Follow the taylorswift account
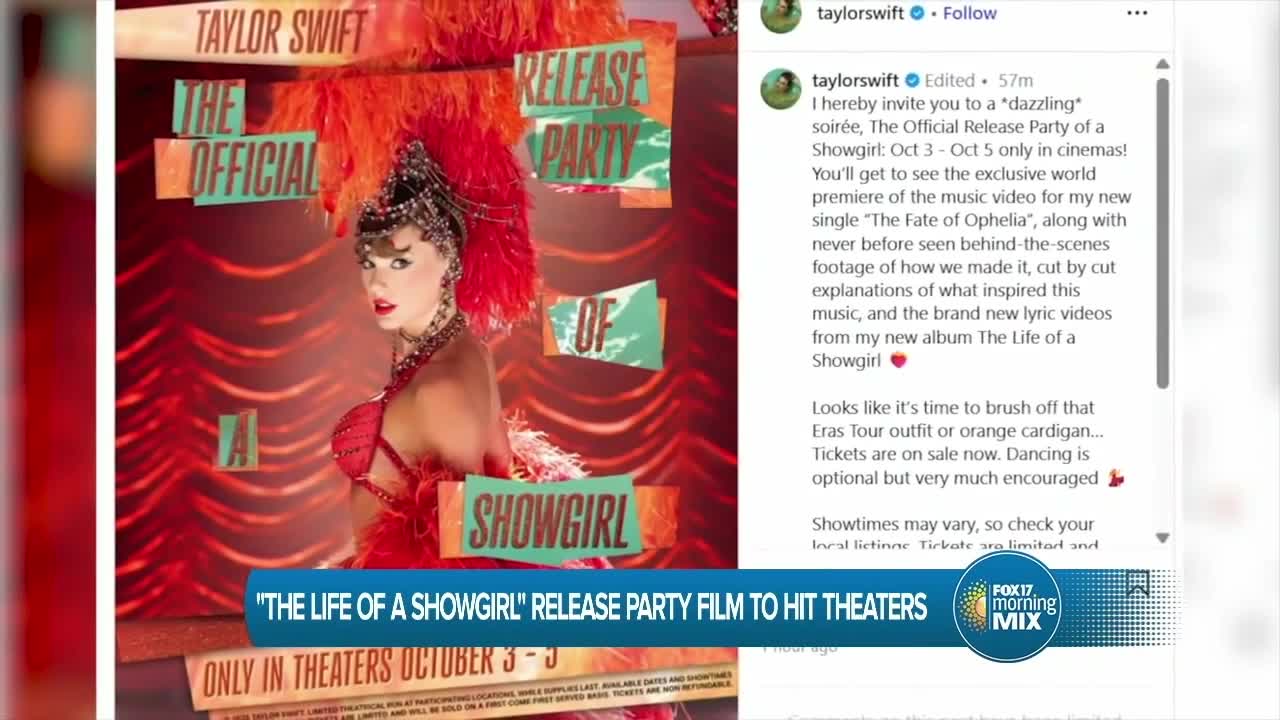The image size is (1280, 720). click(x=970, y=13)
